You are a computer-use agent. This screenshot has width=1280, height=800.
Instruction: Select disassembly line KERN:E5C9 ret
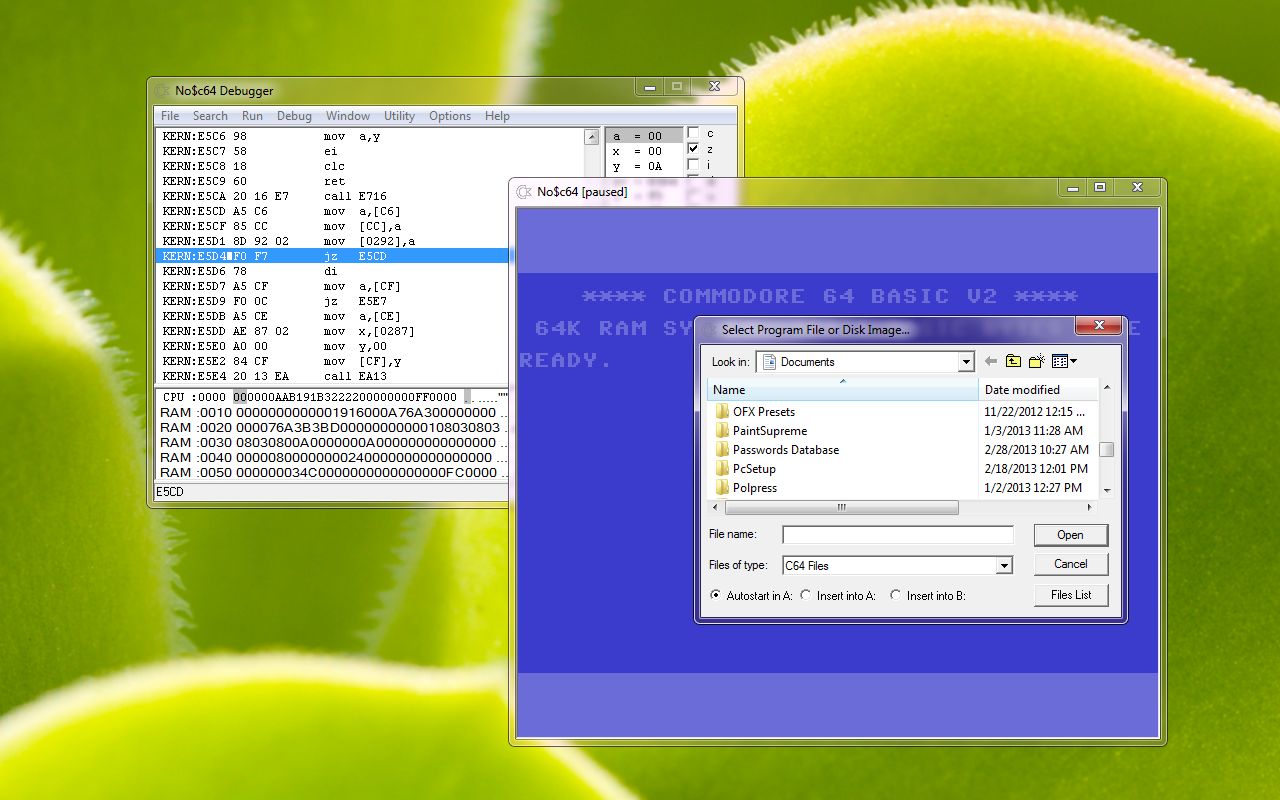tap(370, 181)
